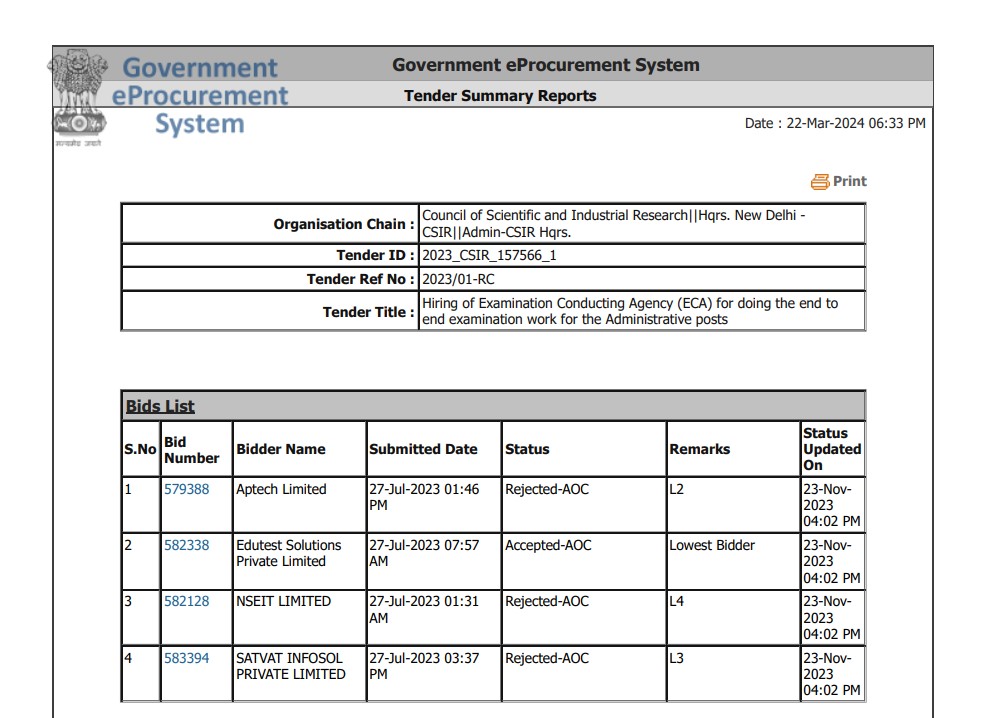Open bid number 582338
Screen dimensions: 985x718
(186, 546)
